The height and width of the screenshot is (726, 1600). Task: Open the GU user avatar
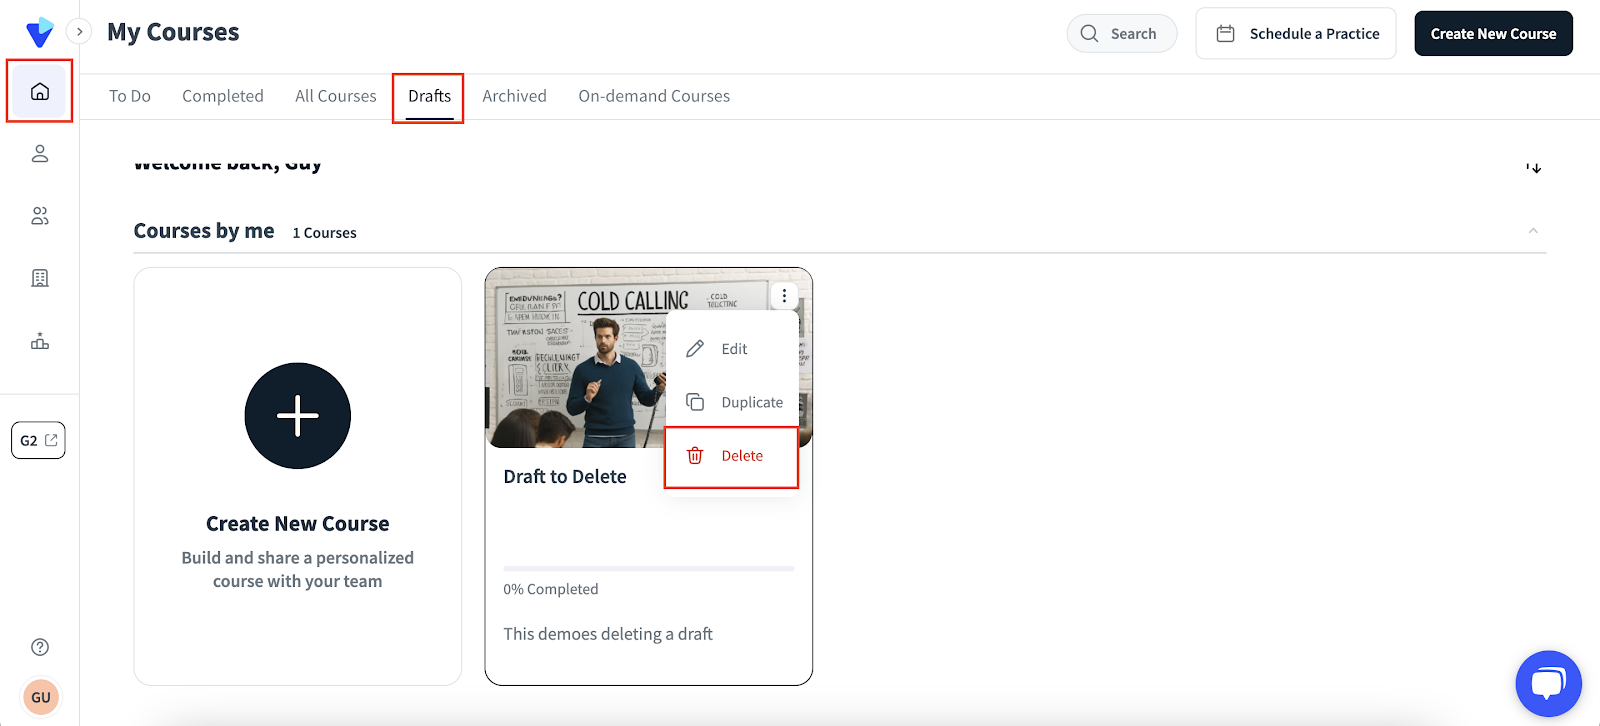(x=41, y=697)
